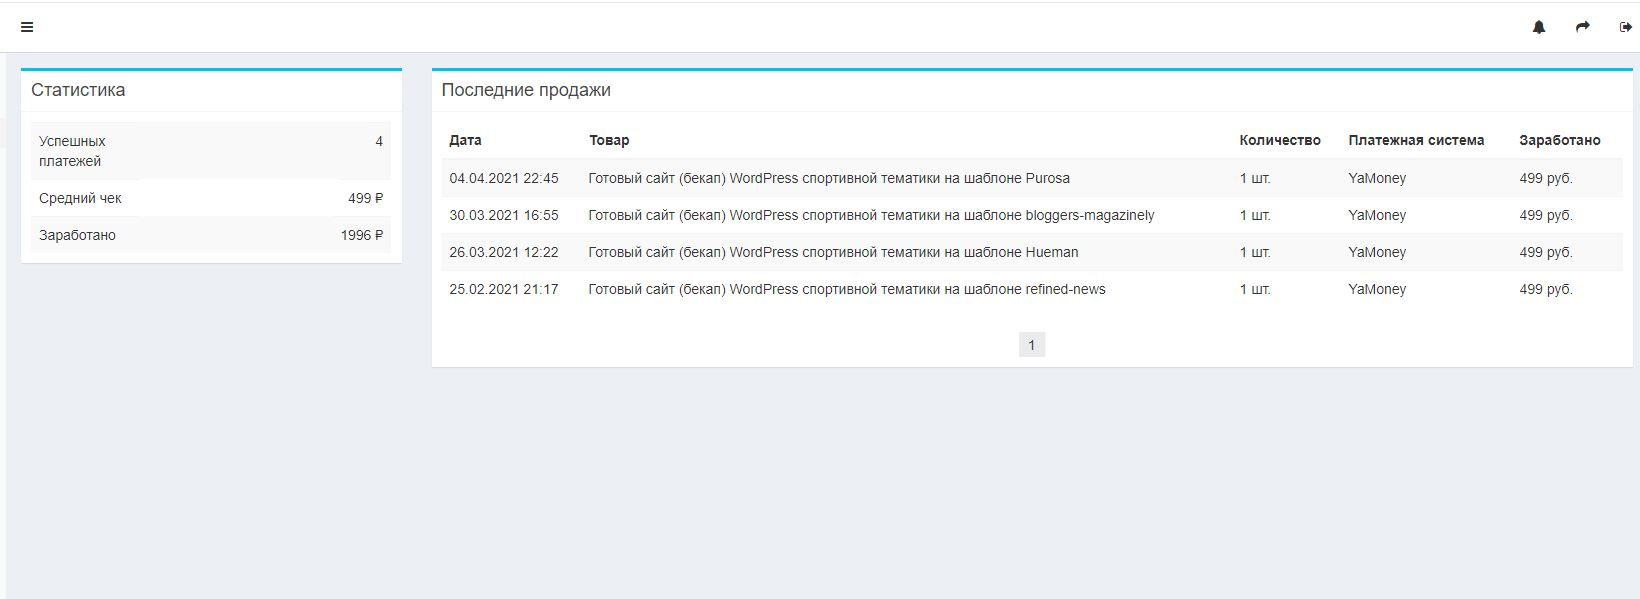This screenshot has width=1640, height=599.
Task: Go to pagination page 1
Action: point(1032,345)
